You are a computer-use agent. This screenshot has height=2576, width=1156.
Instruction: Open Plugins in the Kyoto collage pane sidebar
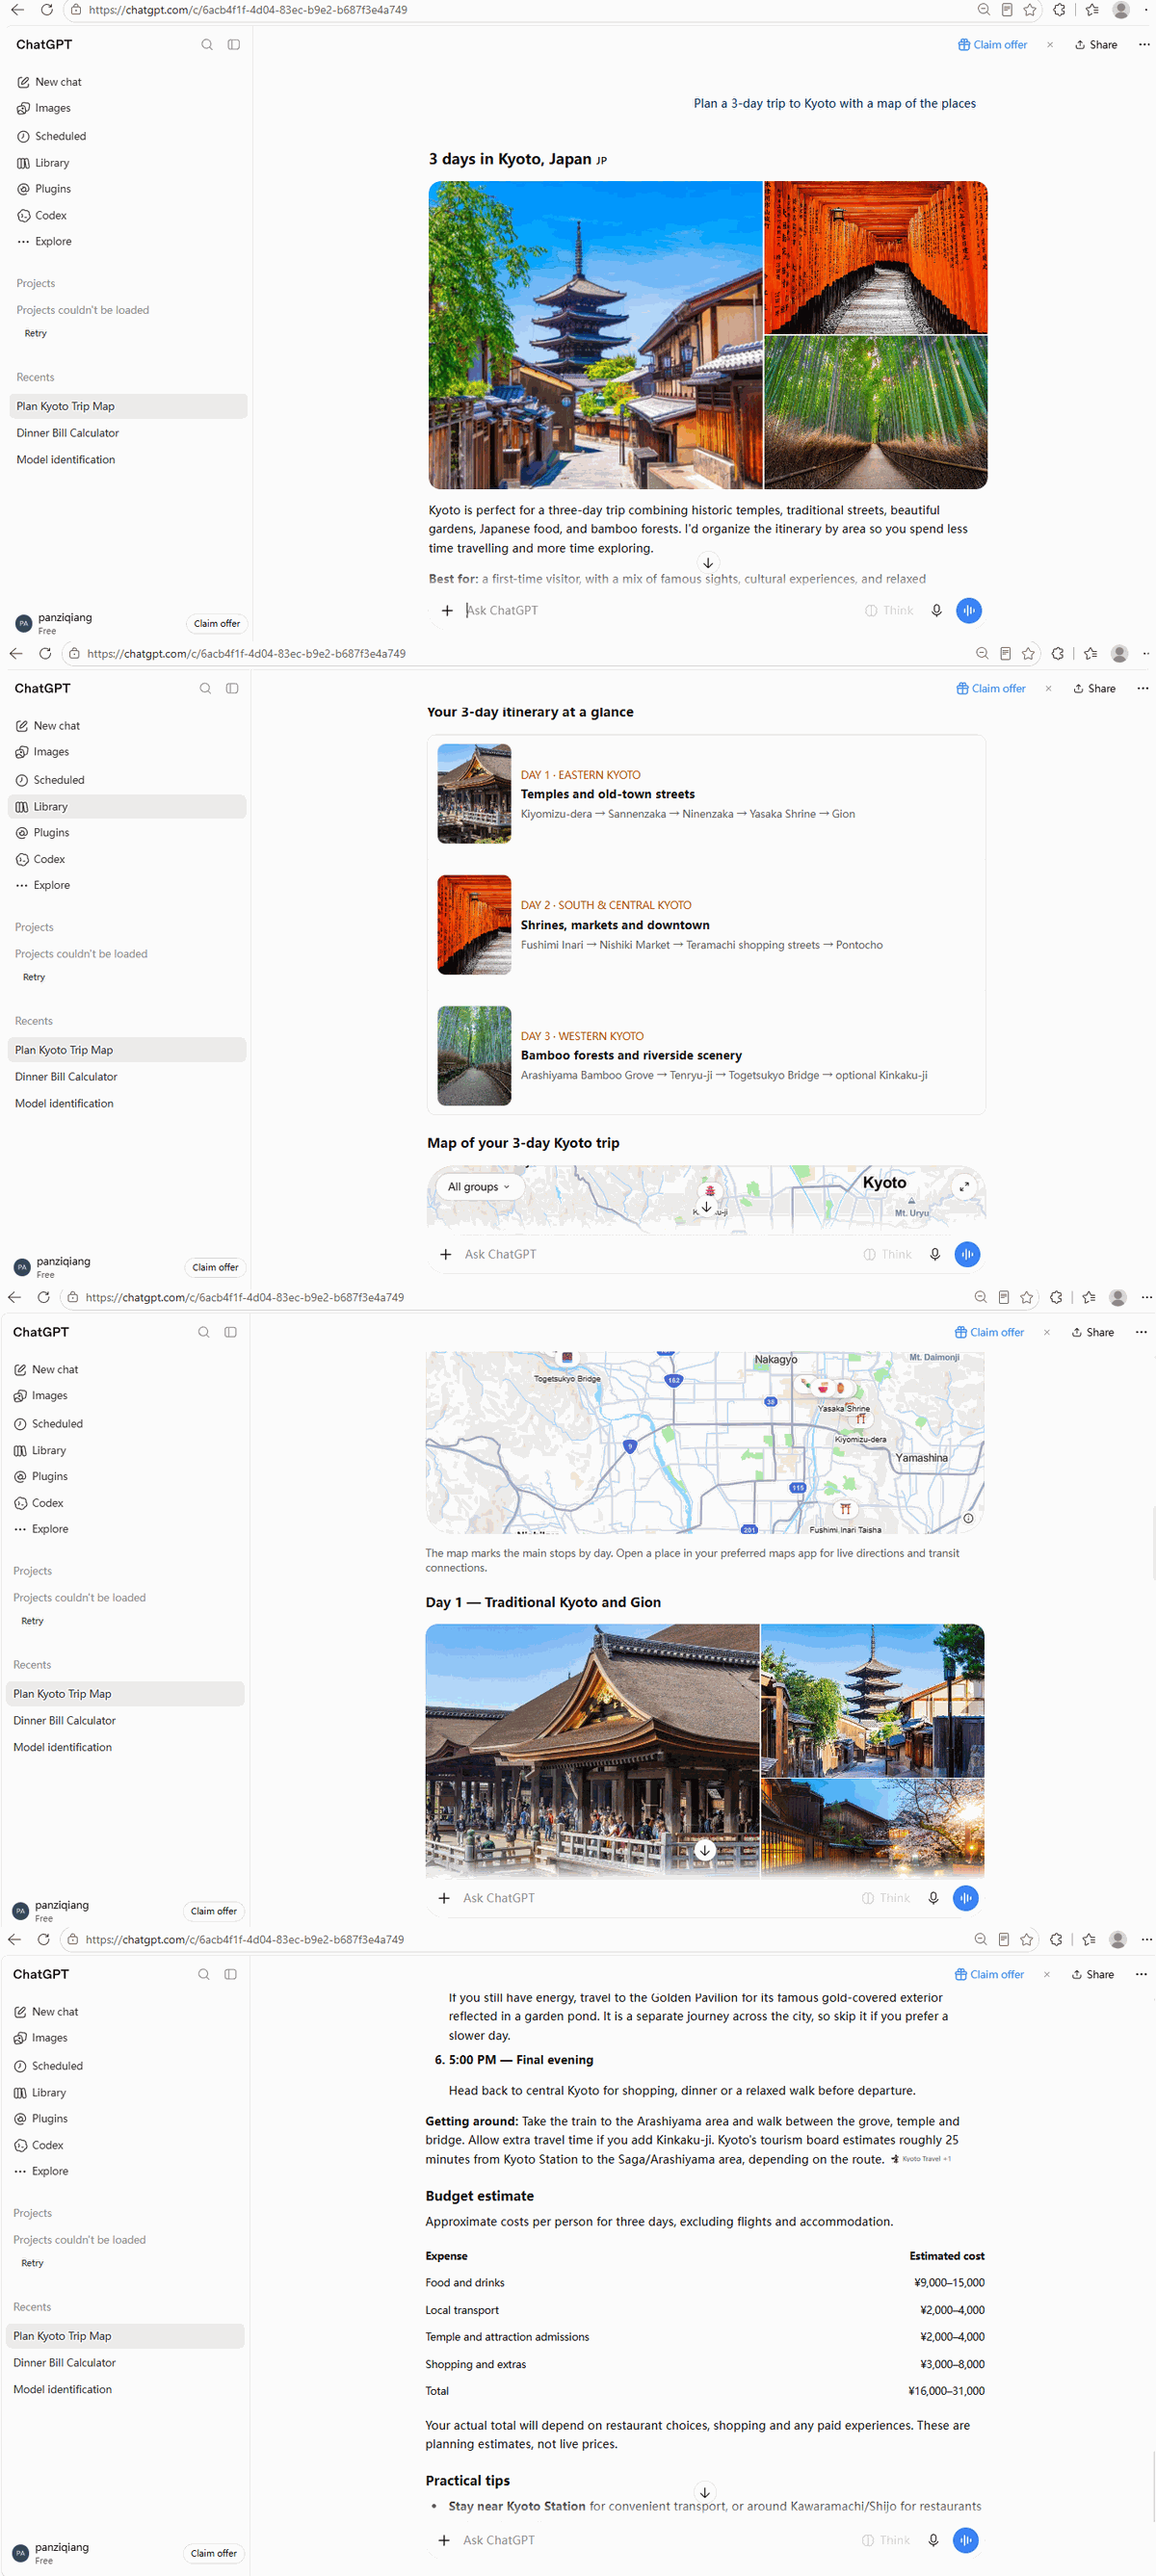(52, 189)
